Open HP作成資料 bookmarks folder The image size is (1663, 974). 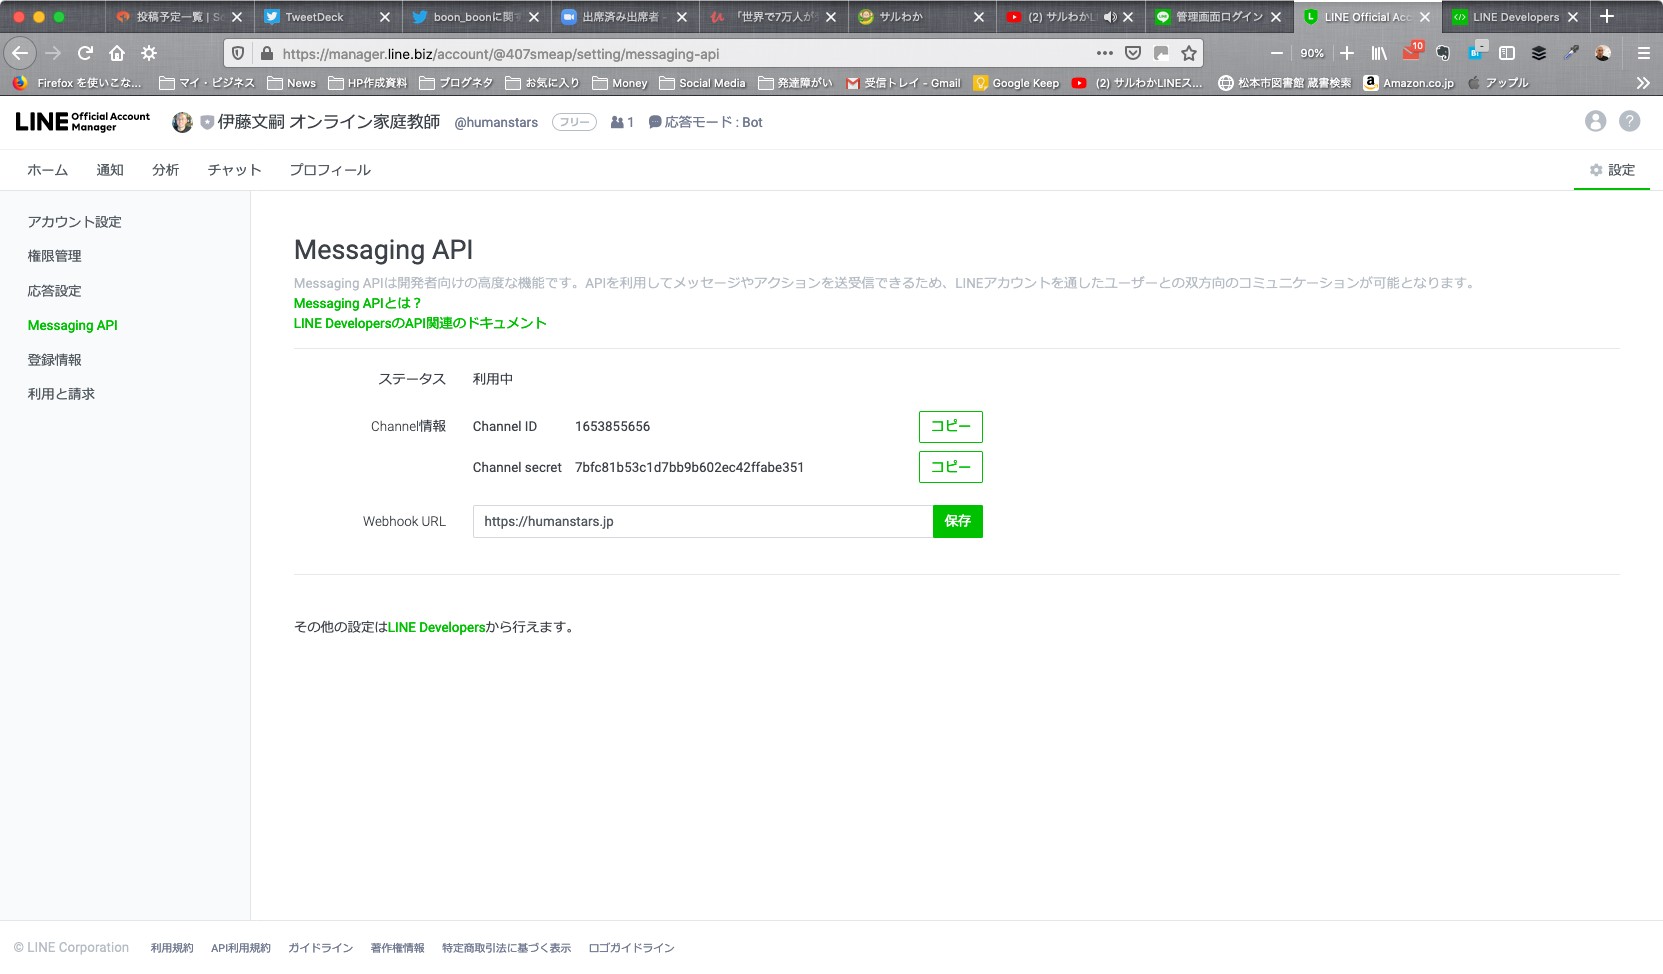click(367, 83)
